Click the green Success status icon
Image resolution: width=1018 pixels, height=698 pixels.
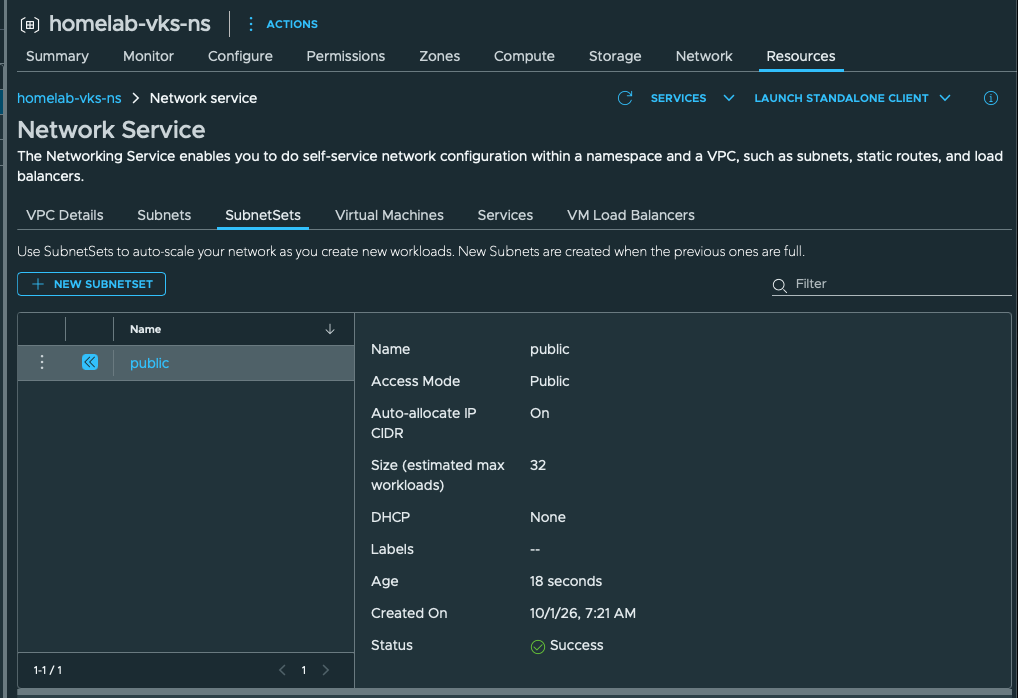click(538, 647)
